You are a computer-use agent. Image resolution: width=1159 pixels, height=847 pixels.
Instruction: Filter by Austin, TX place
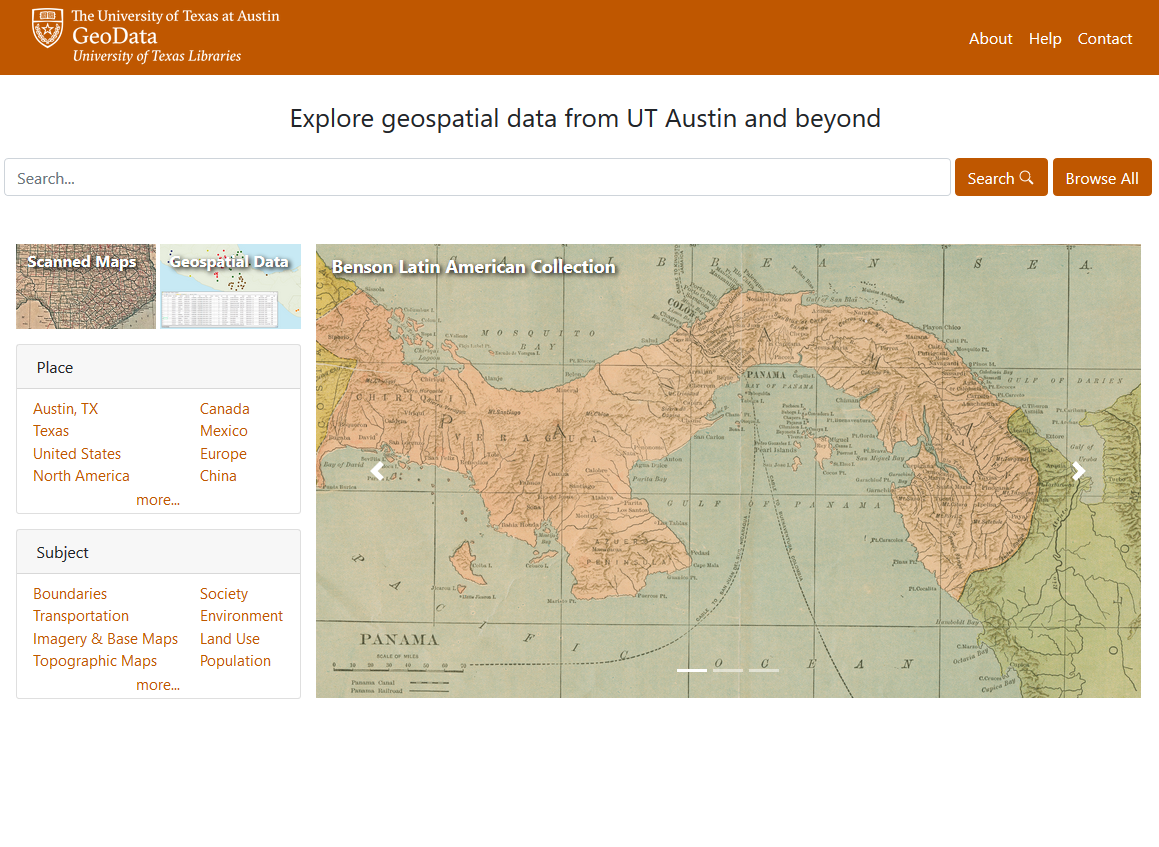pos(65,409)
